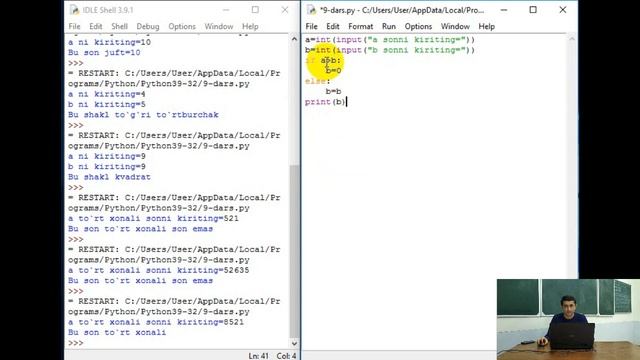The height and width of the screenshot is (360, 640).
Task: Click the 'else:' code line
Action: (318, 81)
